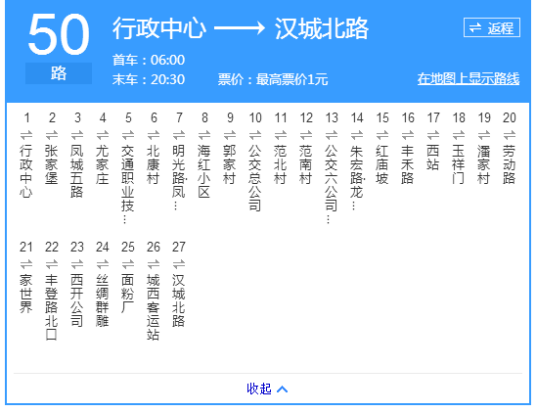Select stop name 潘家村

pyautogui.click(x=484, y=164)
